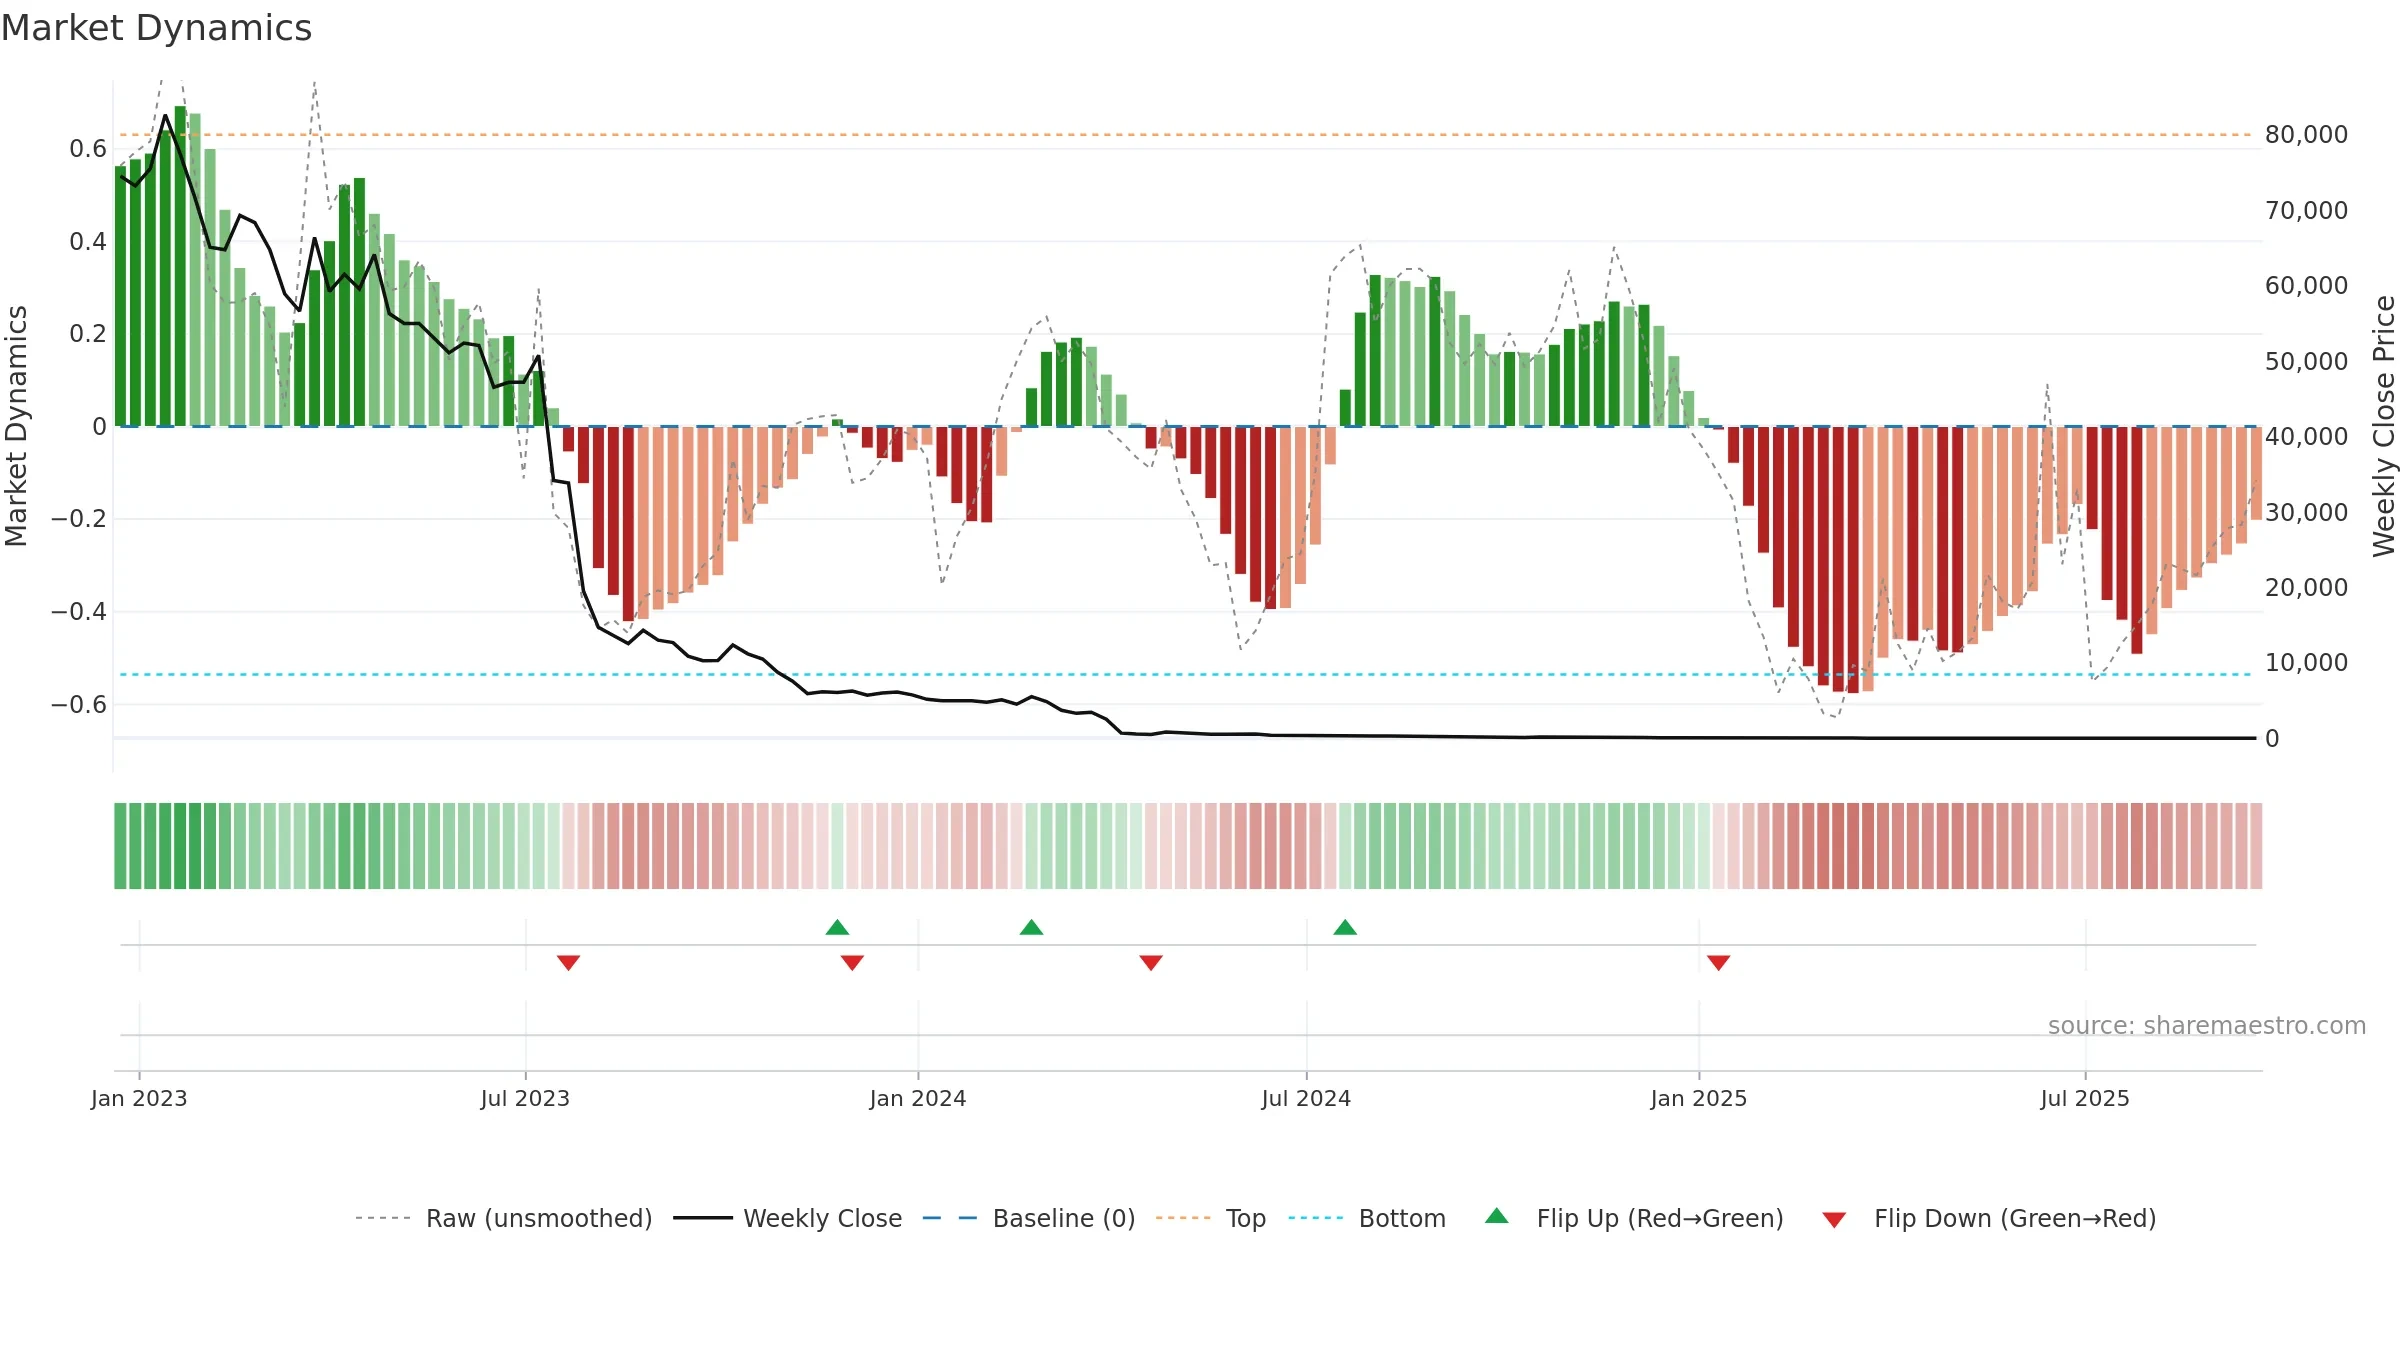Click the weekly close price peak above 80,000
This screenshot has width=2400, height=1350.
(x=165, y=116)
